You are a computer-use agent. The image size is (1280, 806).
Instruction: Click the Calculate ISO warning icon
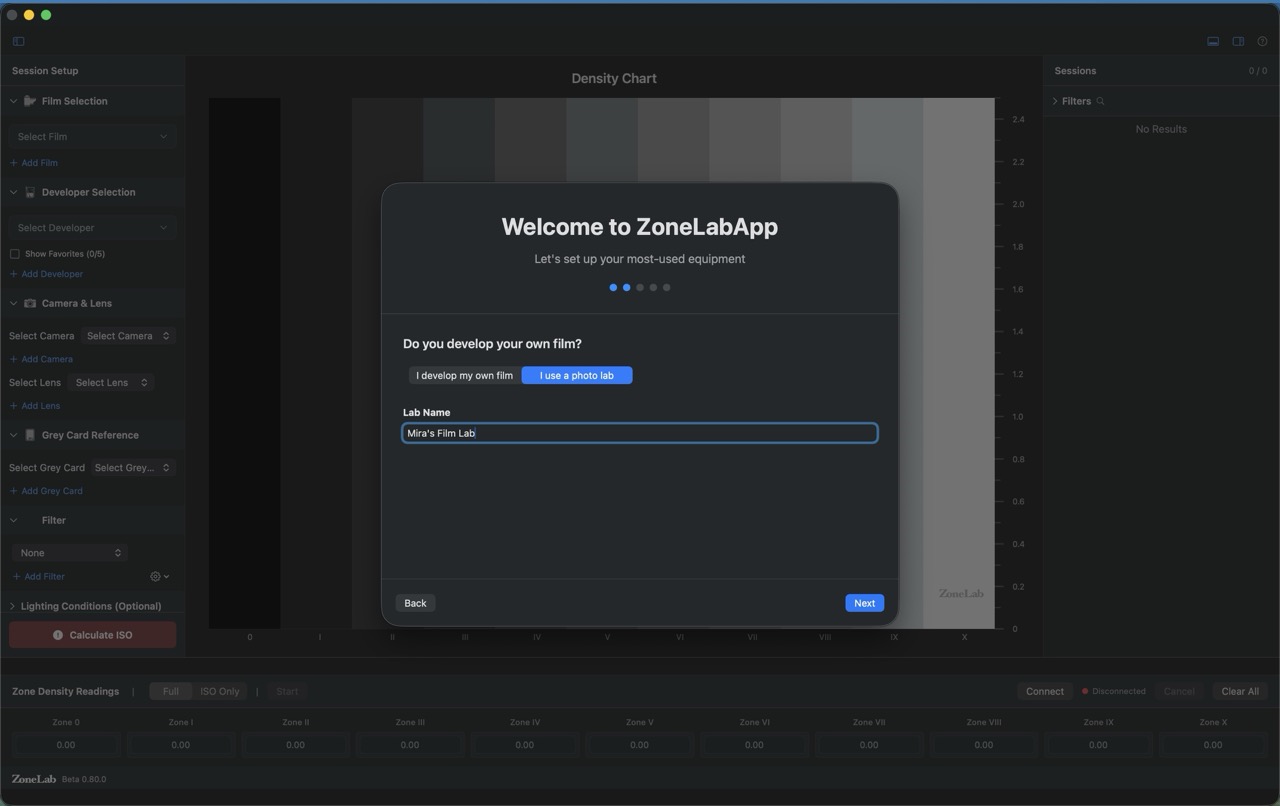[x=58, y=635]
